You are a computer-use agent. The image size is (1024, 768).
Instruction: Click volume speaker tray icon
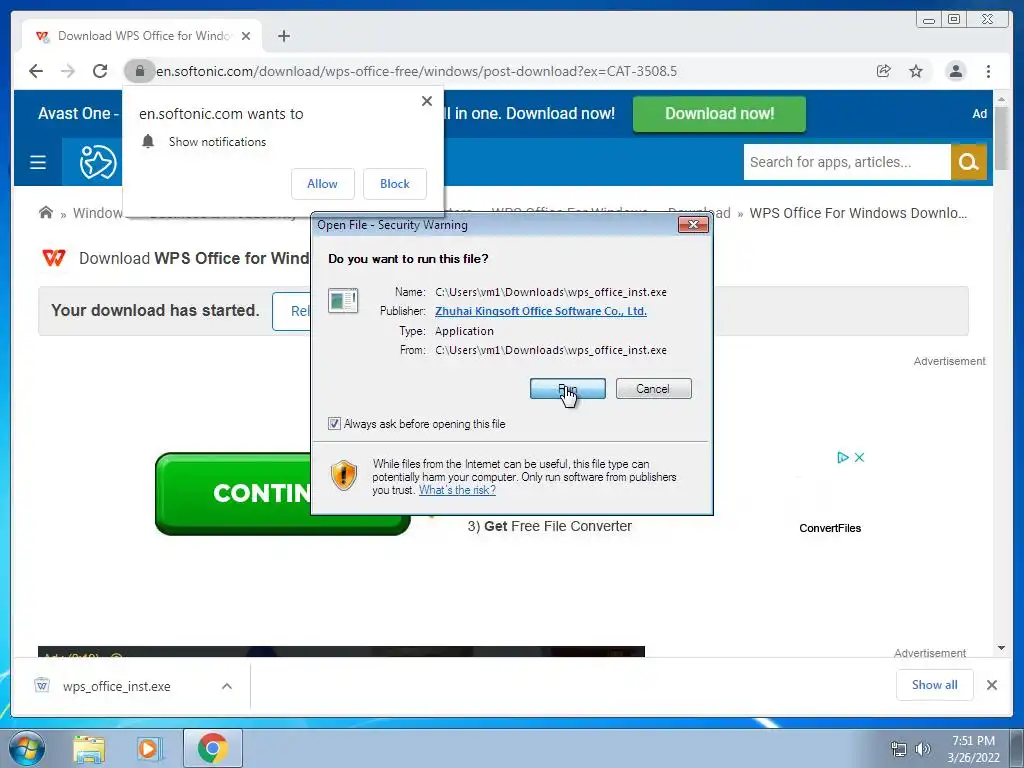(x=923, y=749)
